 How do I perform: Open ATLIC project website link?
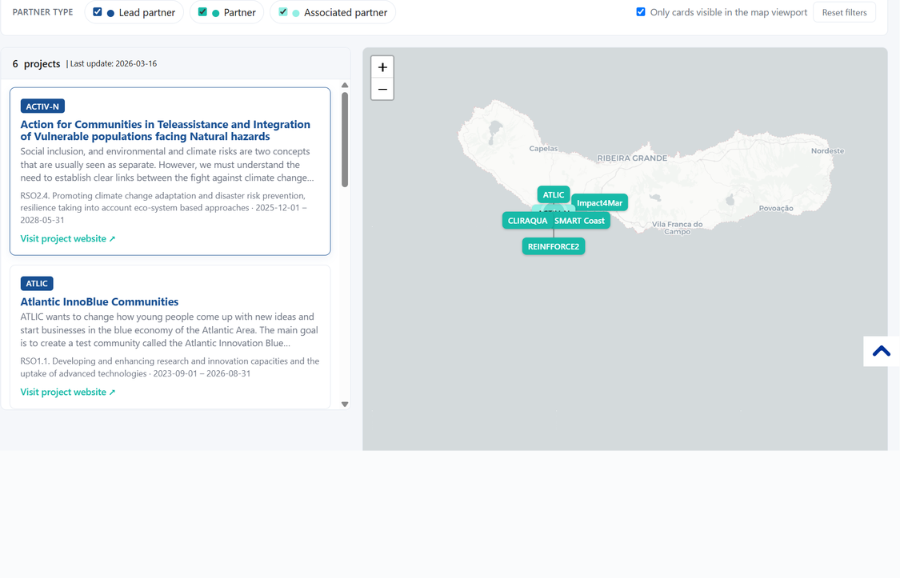68,392
